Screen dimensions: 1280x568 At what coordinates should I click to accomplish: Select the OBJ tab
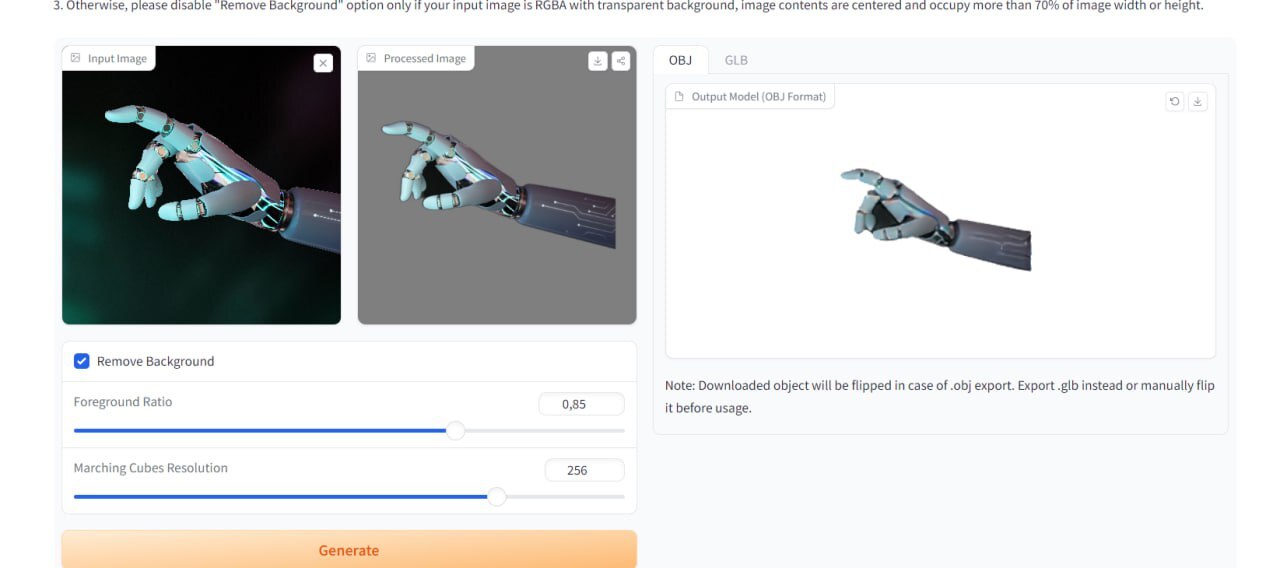[680, 60]
